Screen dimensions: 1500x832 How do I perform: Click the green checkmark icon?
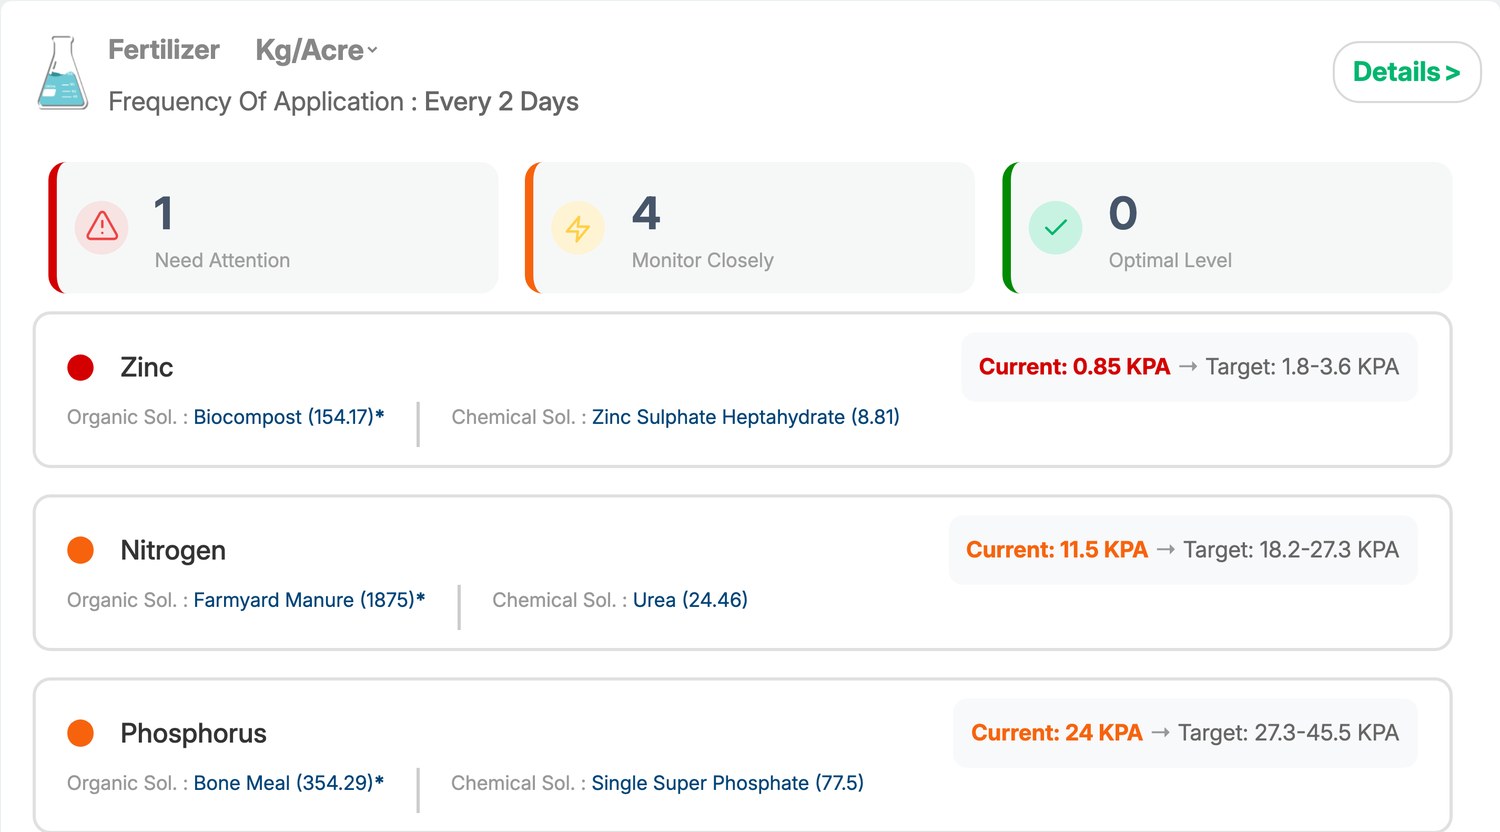pos(1056,227)
